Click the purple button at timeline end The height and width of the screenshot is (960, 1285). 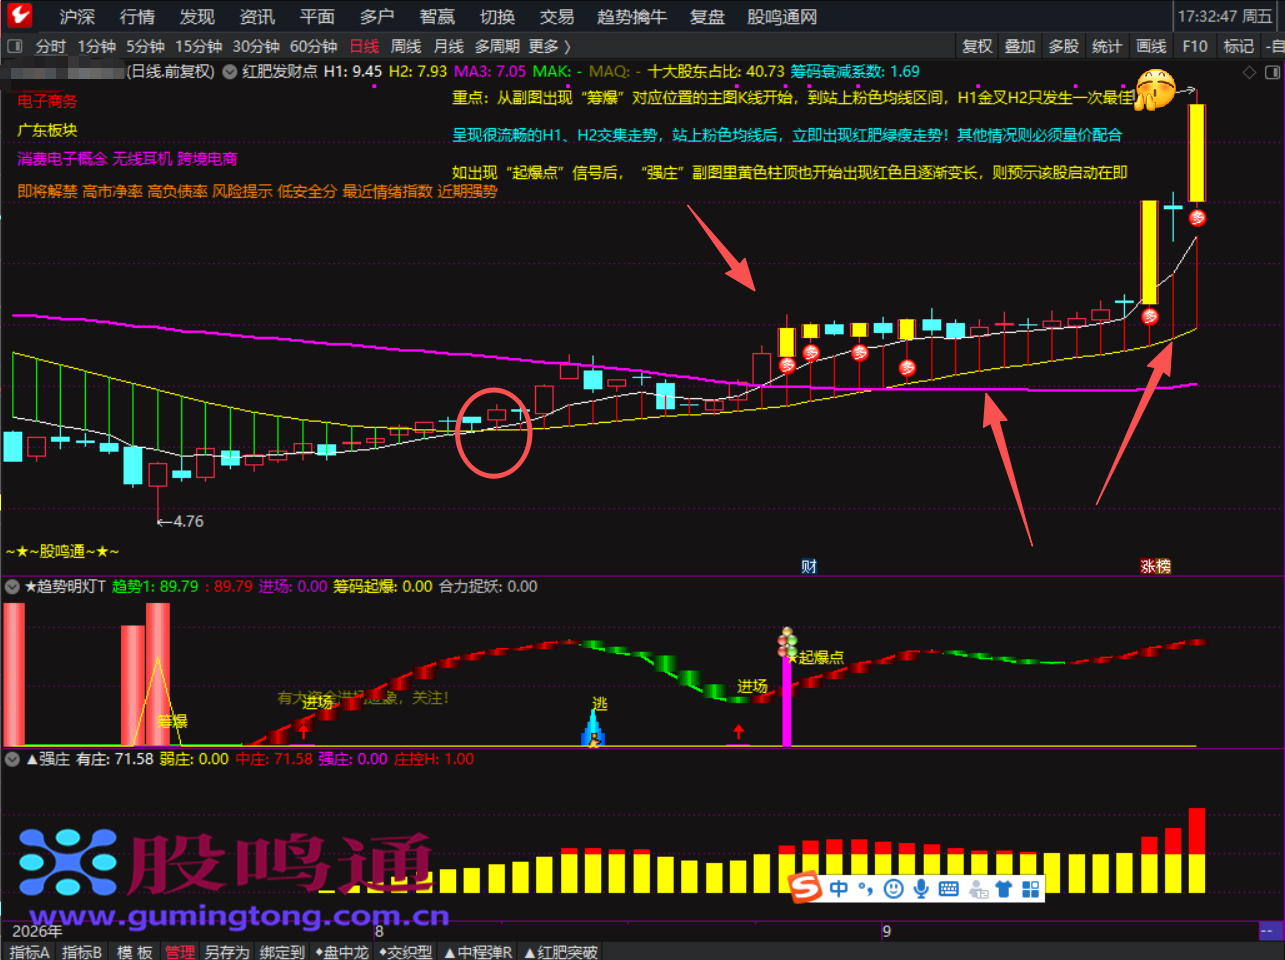[1270, 931]
